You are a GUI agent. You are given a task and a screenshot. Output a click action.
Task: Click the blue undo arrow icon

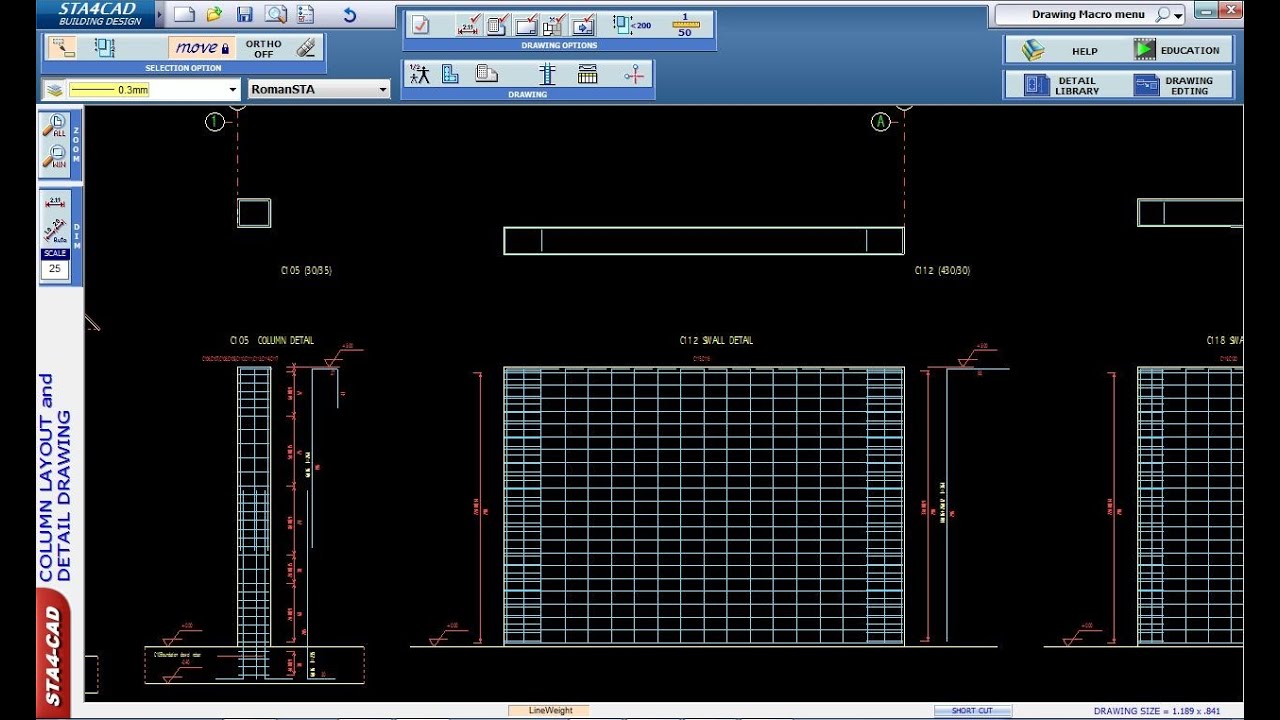tap(349, 14)
